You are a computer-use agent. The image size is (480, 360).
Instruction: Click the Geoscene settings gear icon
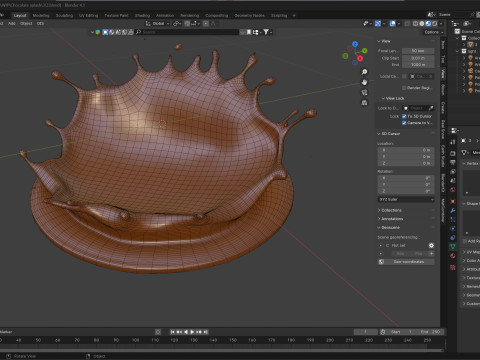tap(431, 245)
